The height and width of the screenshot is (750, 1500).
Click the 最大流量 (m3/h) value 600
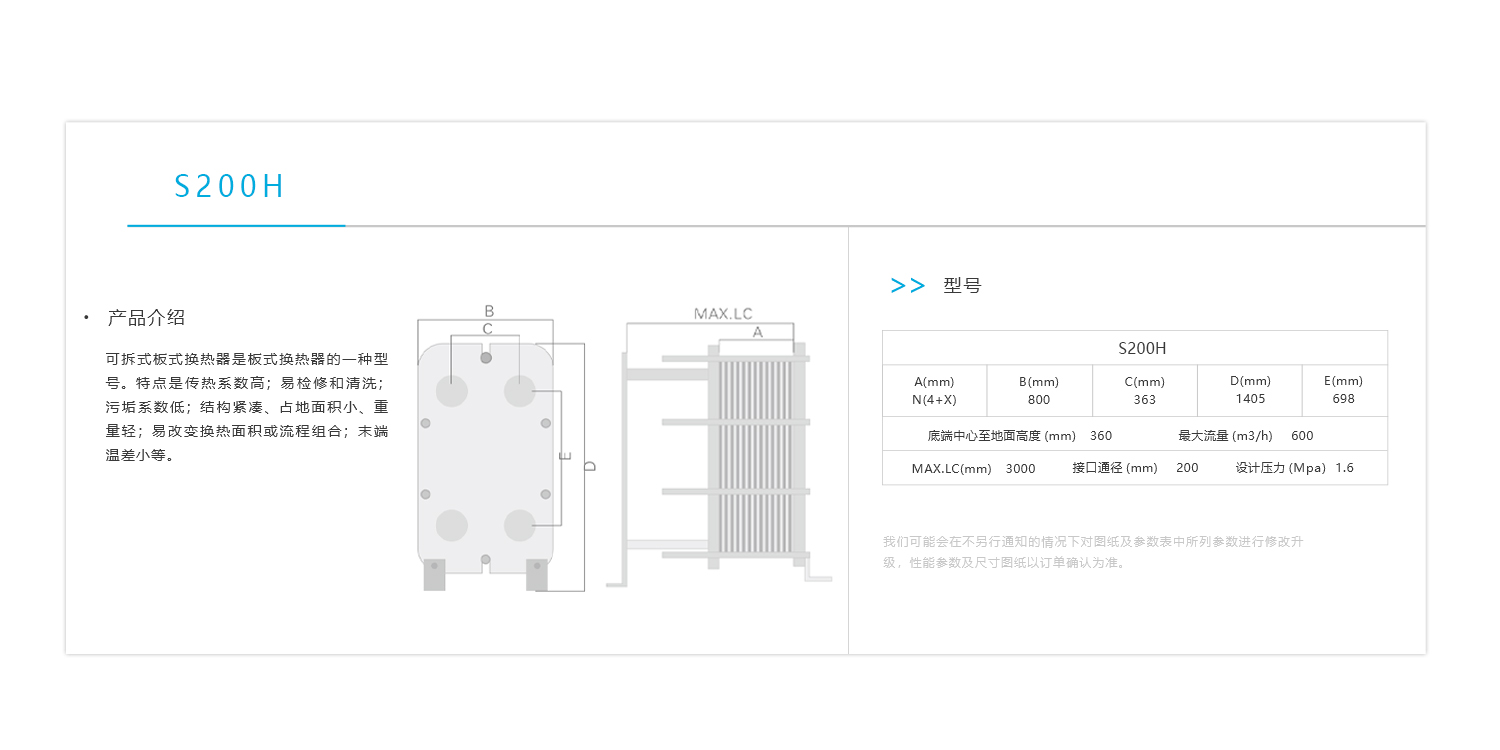pyautogui.click(x=1302, y=436)
